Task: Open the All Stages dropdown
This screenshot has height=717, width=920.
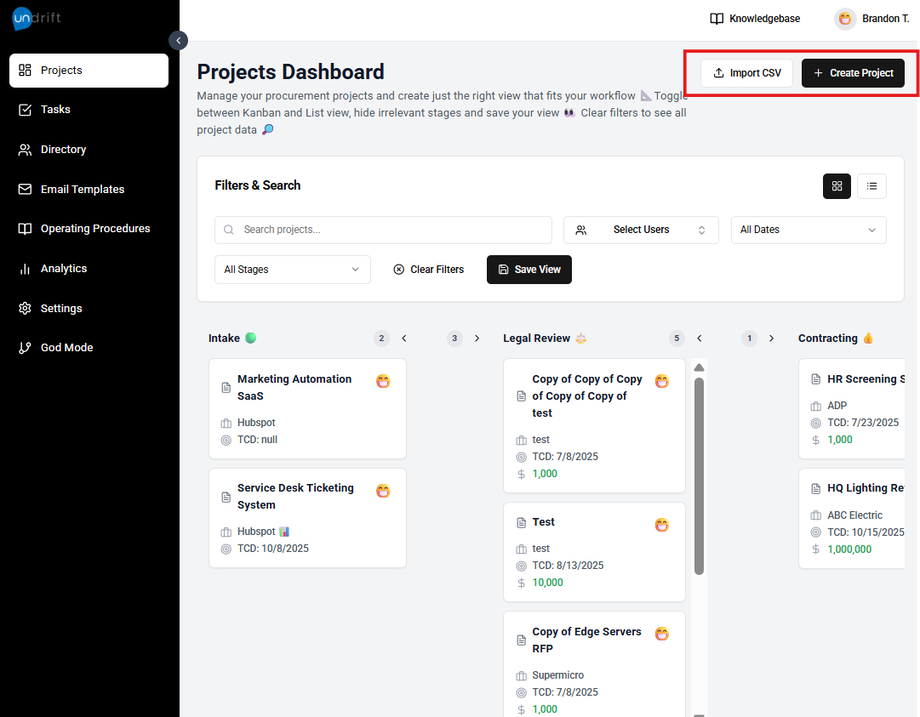Action: tap(292, 270)
